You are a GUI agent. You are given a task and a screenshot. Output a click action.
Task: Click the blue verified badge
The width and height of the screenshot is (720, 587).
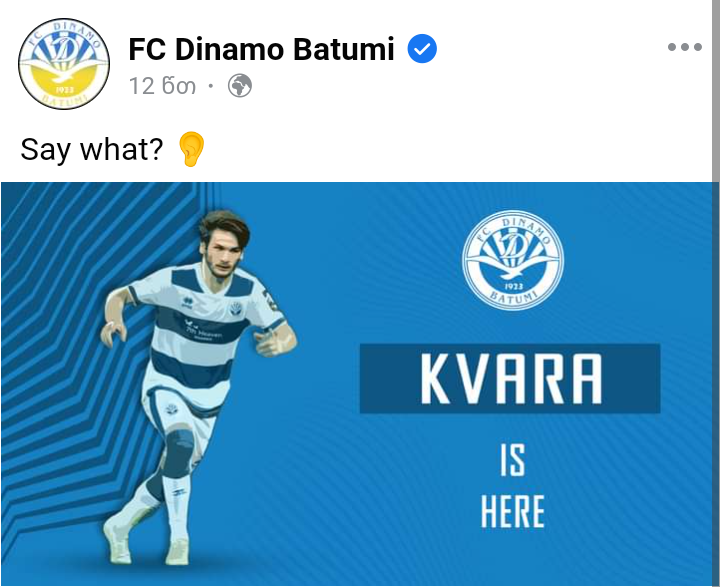tap(422, 49)
